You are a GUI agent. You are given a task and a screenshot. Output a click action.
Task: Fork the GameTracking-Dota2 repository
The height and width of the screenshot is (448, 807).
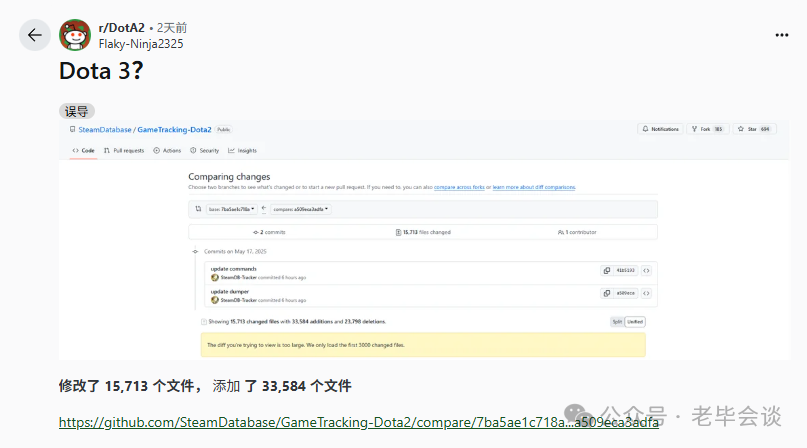click(x=707, y=129)
